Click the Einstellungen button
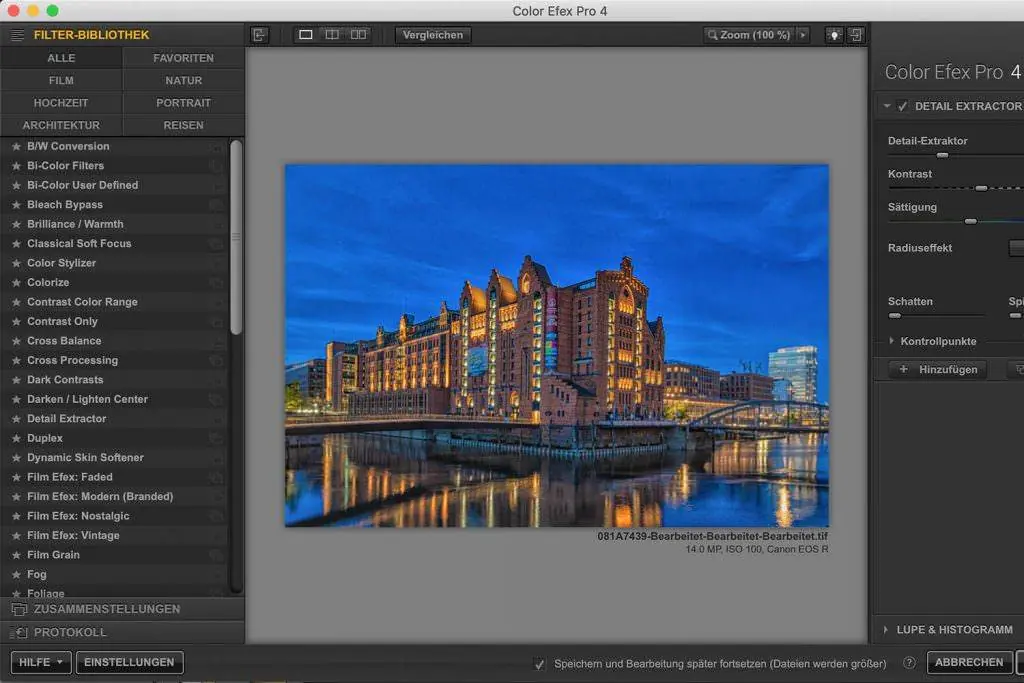The height and width of the screenshot is (683, 1024). click(130, 662)
